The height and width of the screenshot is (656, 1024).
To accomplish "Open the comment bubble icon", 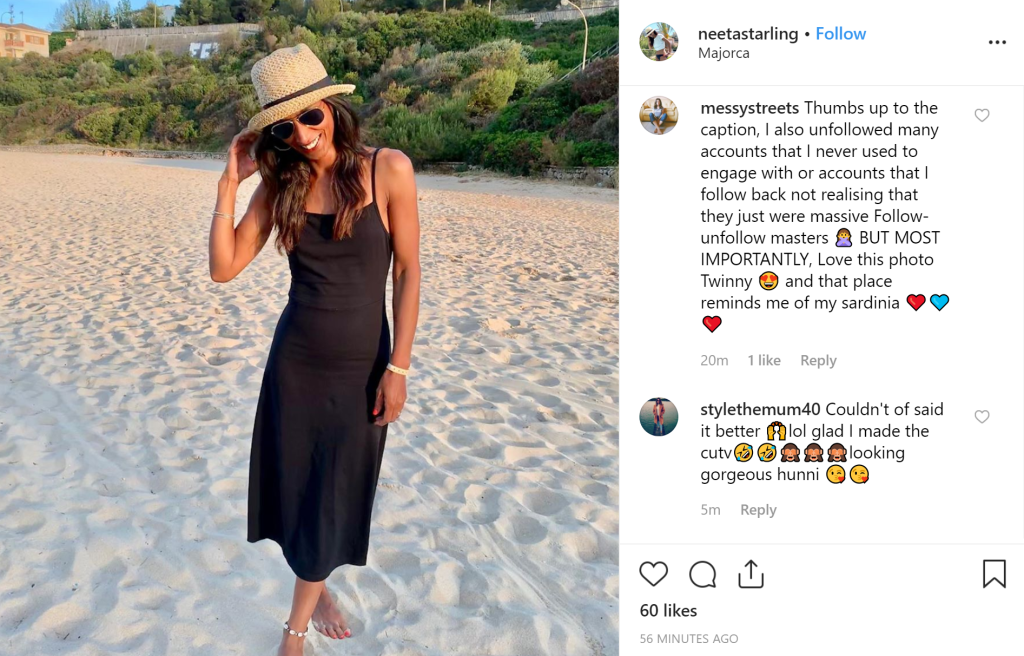I will (x=703, y=574).
